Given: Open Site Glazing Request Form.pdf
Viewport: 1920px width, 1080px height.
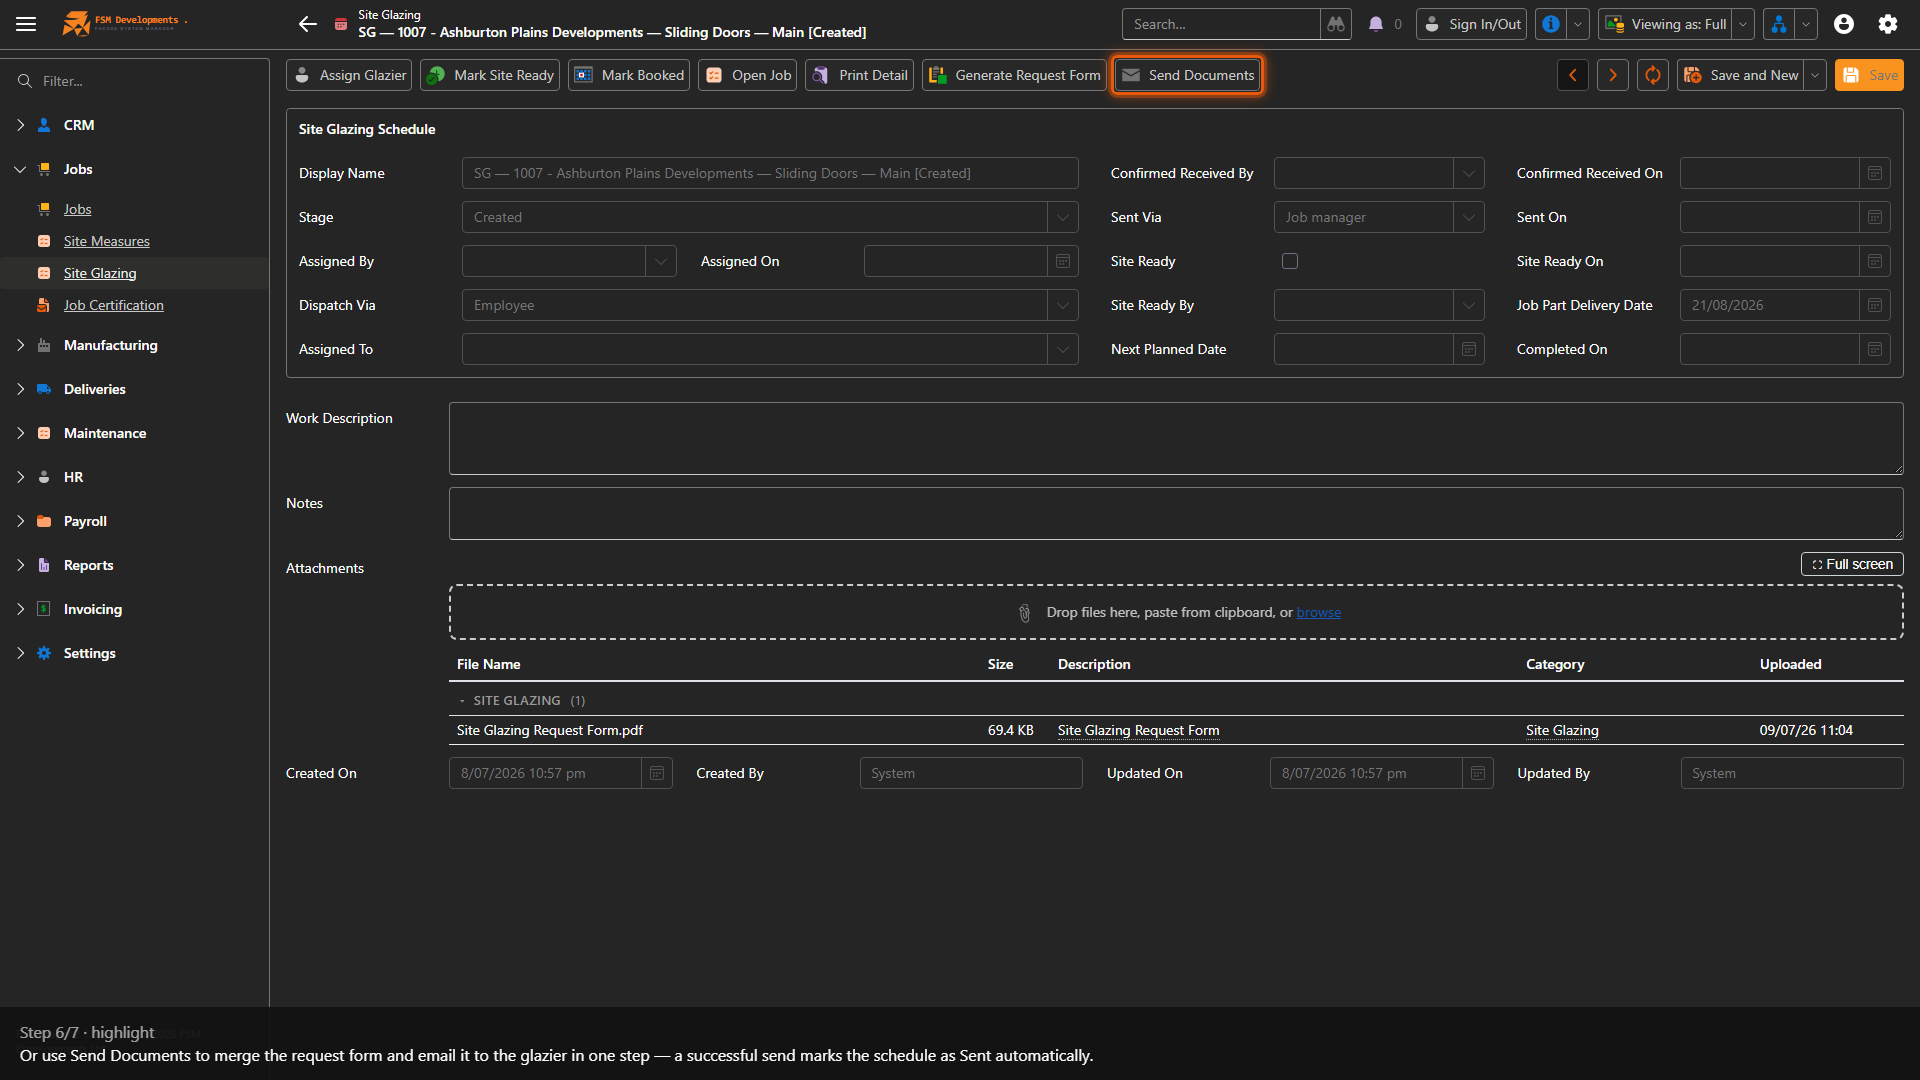Looking at the screenshot, I should pos(550,730).
